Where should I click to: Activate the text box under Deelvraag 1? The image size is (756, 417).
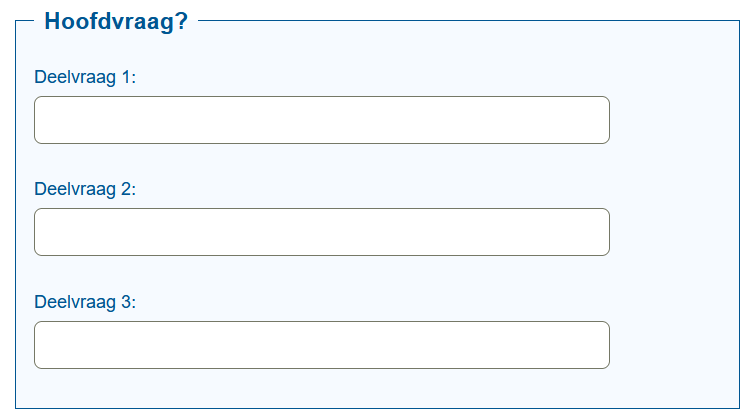(322, 120)
